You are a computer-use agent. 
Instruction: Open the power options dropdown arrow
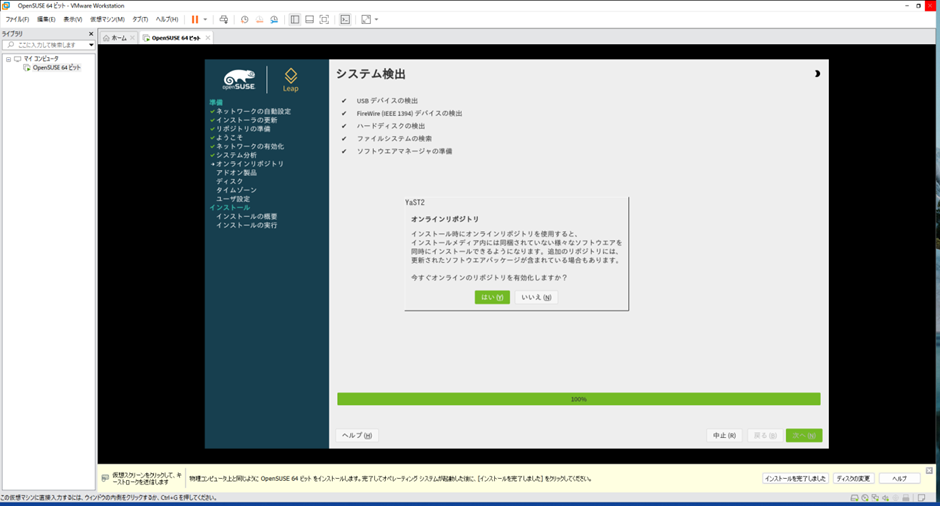click(x=205, y=19)
